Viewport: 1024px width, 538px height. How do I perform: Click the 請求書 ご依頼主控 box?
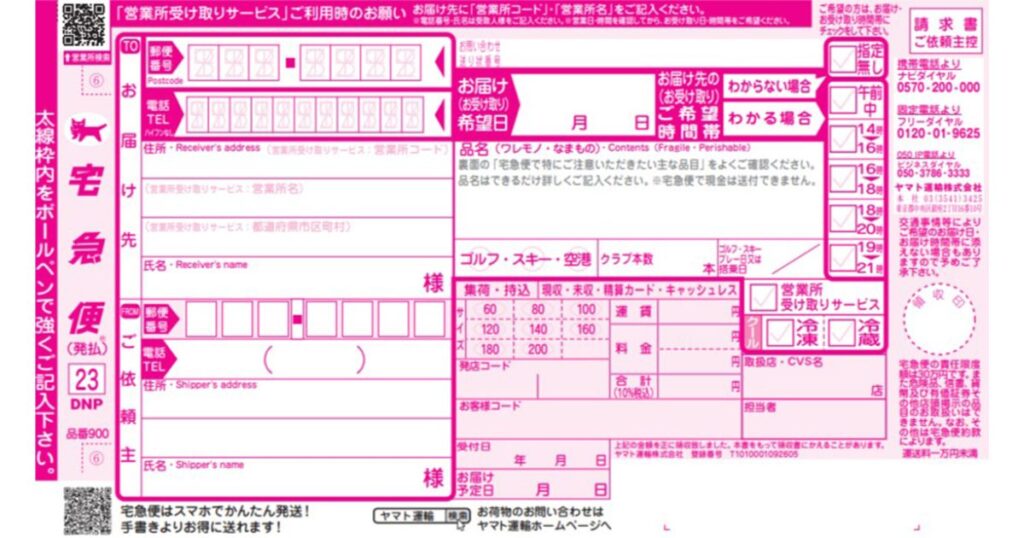point(945,33)
